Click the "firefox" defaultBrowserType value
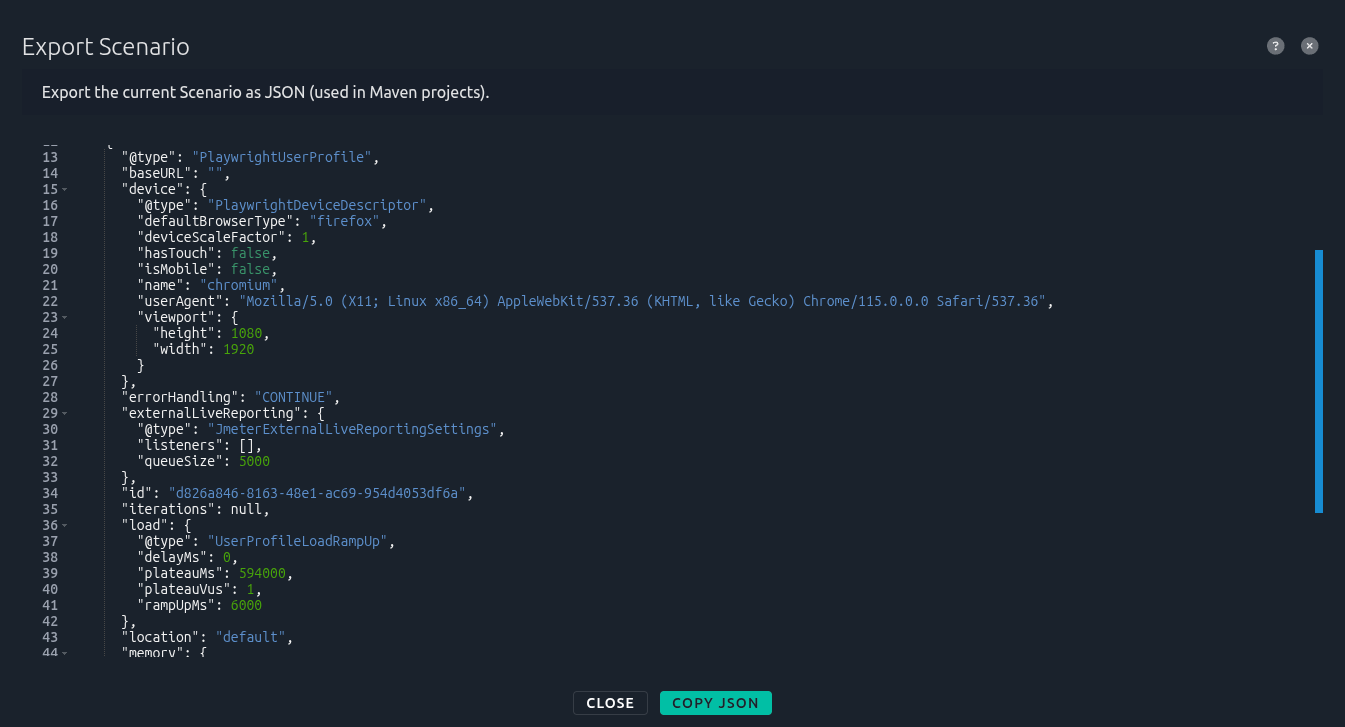The height and width of the screenshot is (727, 1345). tap(344, 221)
